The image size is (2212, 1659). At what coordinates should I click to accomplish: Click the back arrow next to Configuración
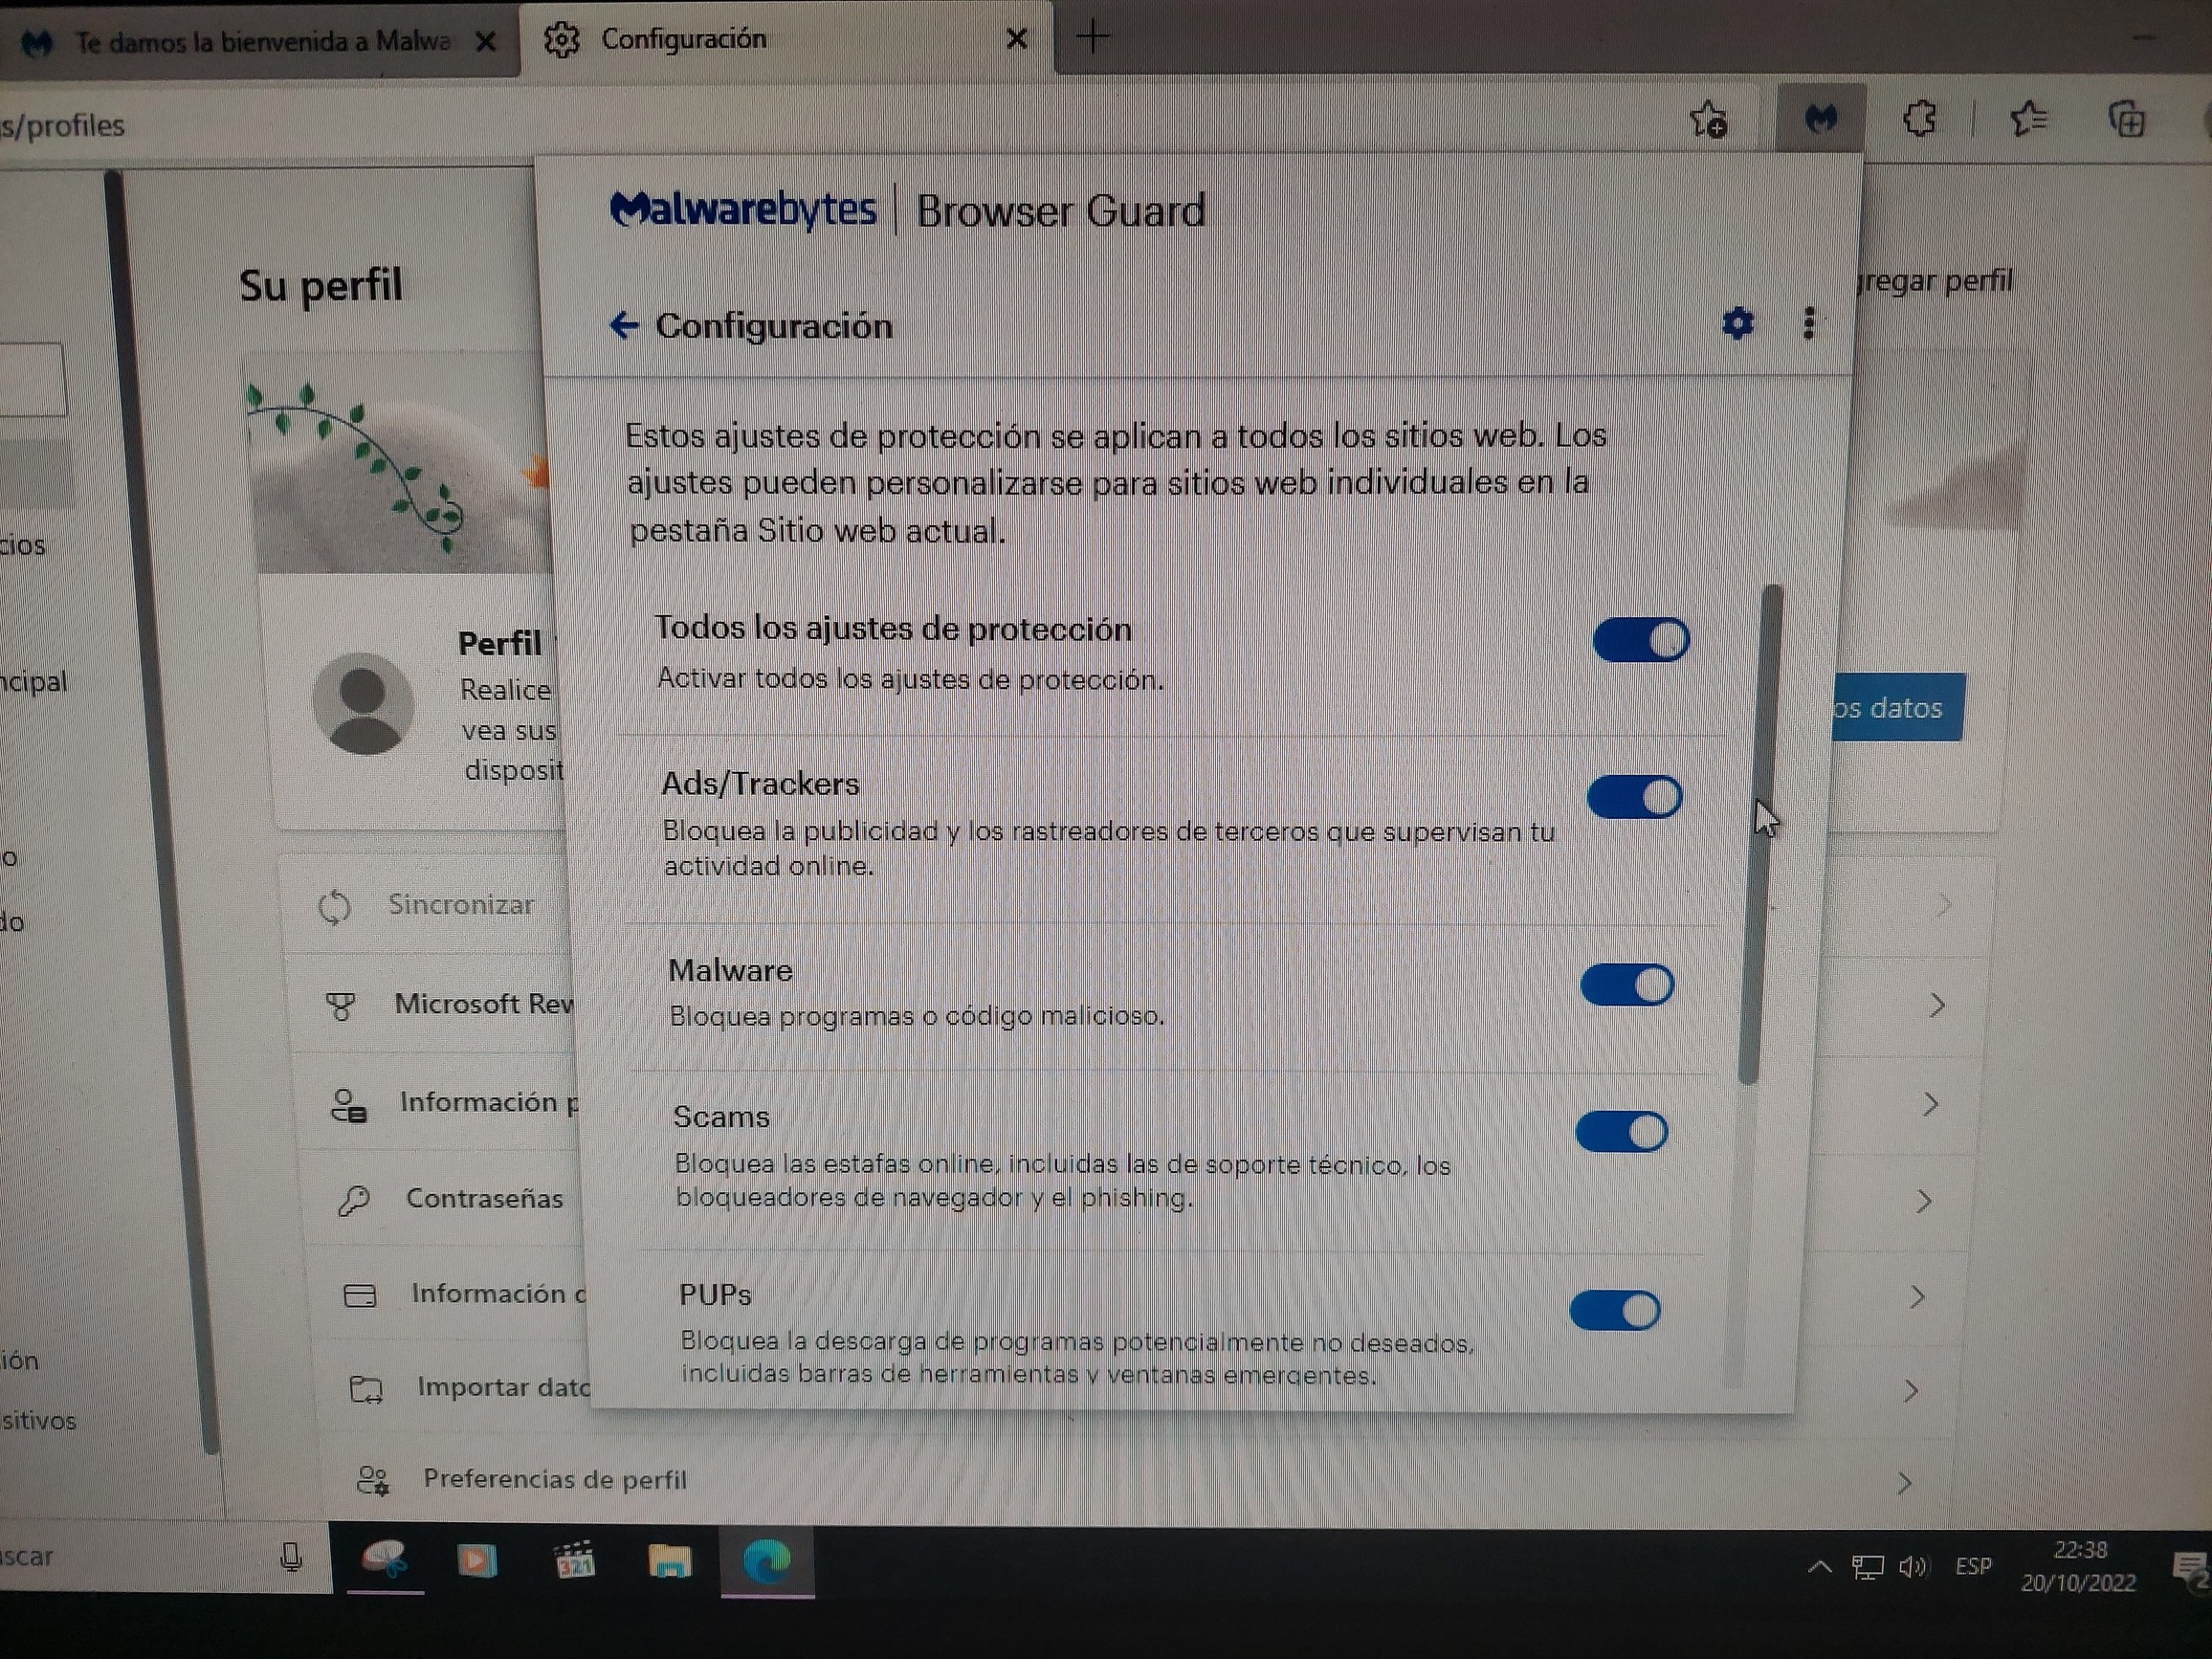tap(624, 325)
